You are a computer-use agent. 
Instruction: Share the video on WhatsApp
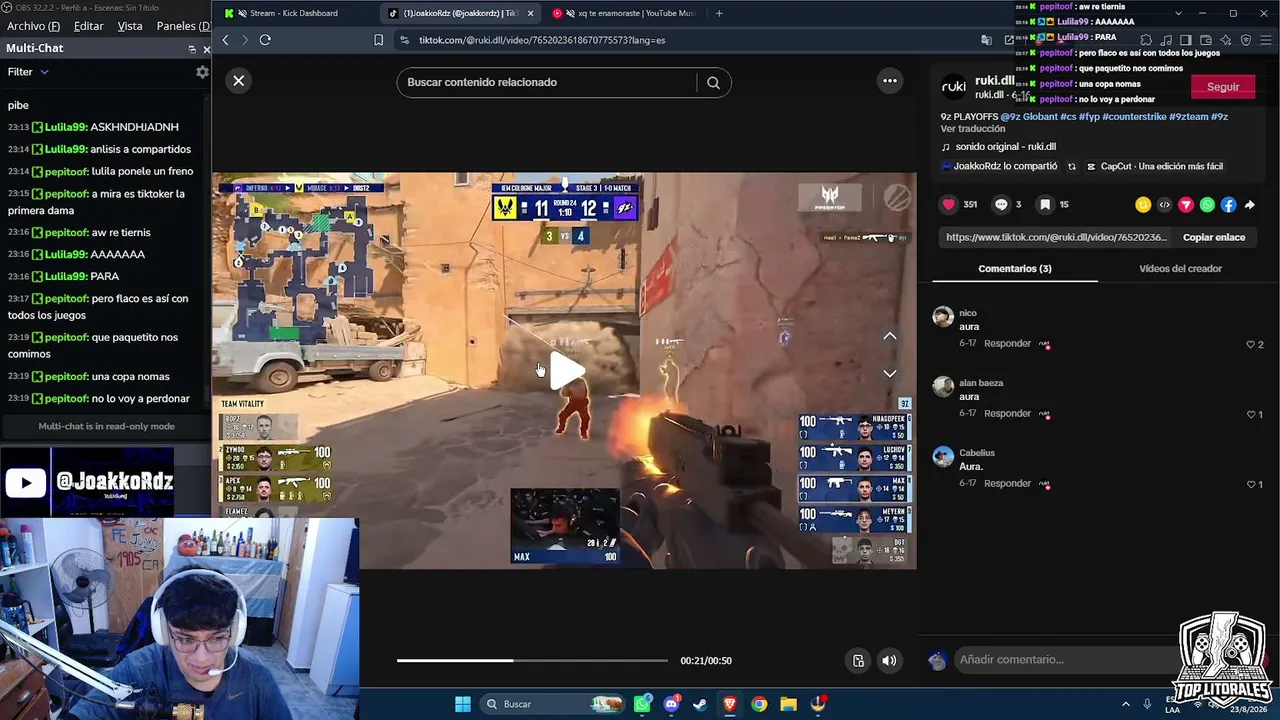pos(1207,205)
